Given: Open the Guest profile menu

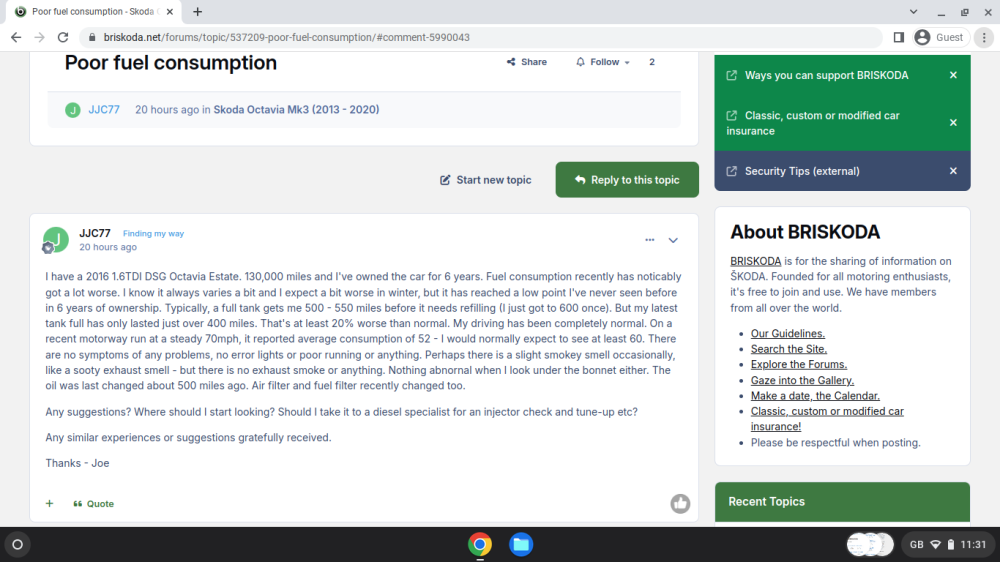Looking at the screenshot, I should point(941,38).
